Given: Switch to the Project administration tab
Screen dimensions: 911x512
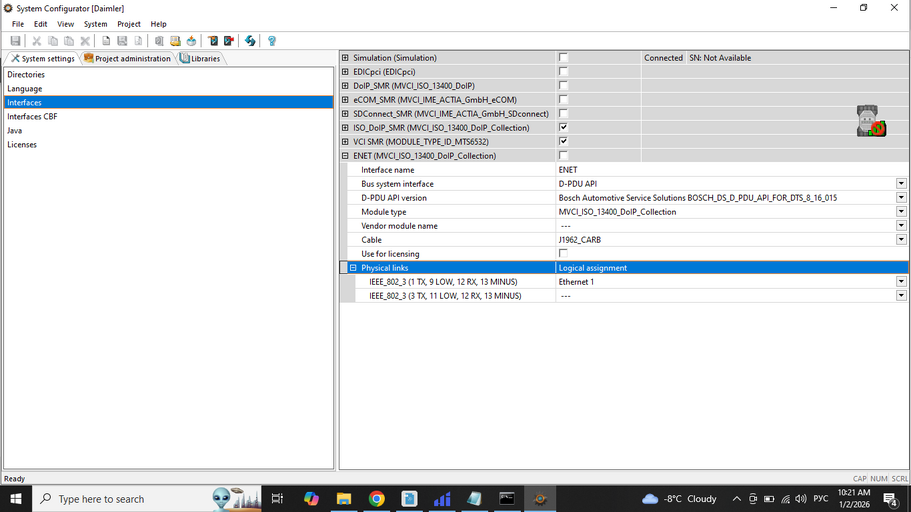Looking at the screenshot, I should click(x=127, y=58).
